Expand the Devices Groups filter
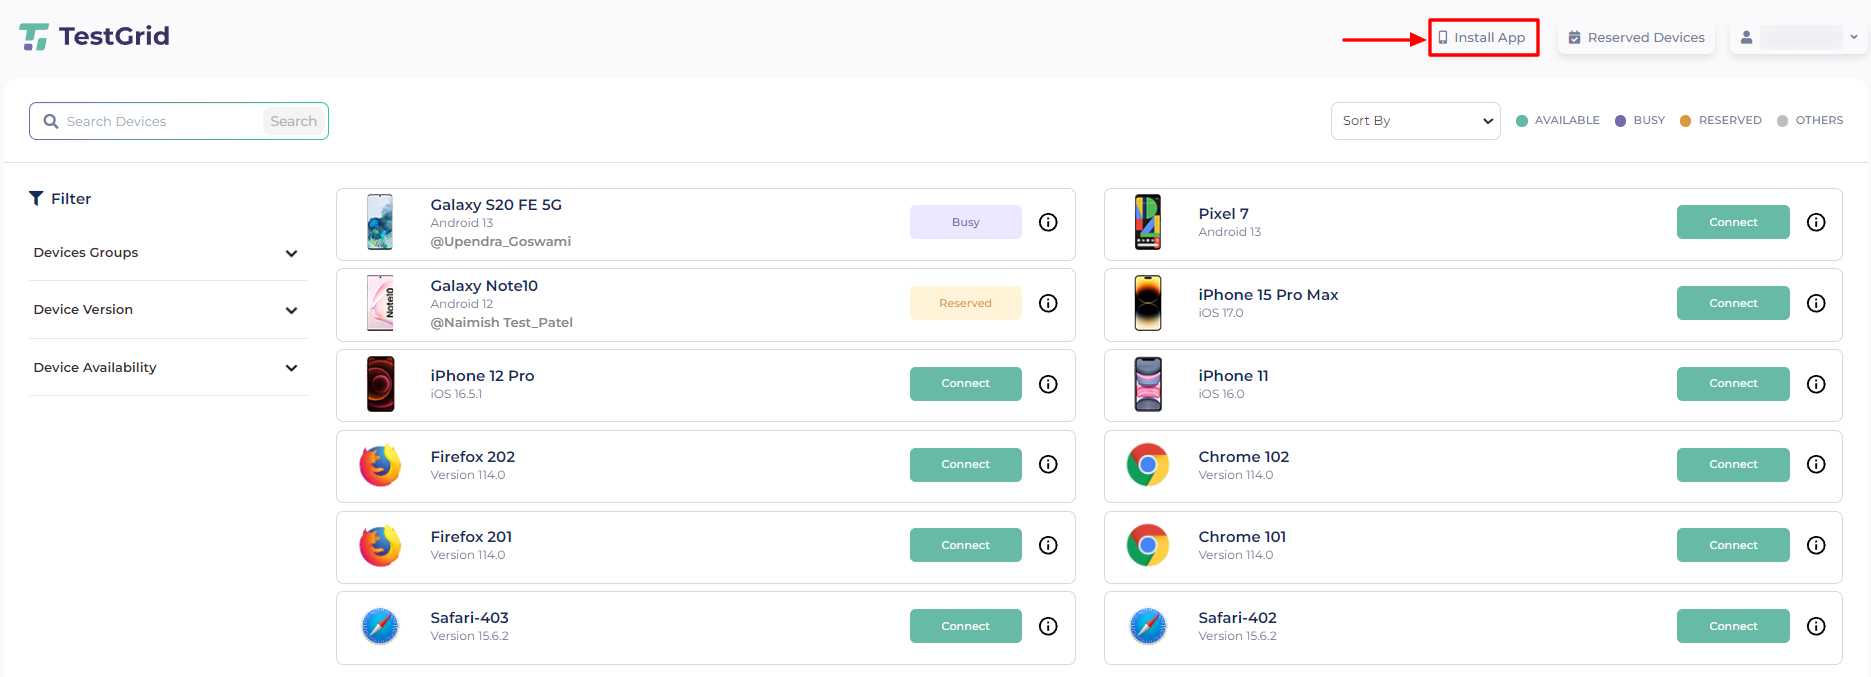 (x=168, y=253)
